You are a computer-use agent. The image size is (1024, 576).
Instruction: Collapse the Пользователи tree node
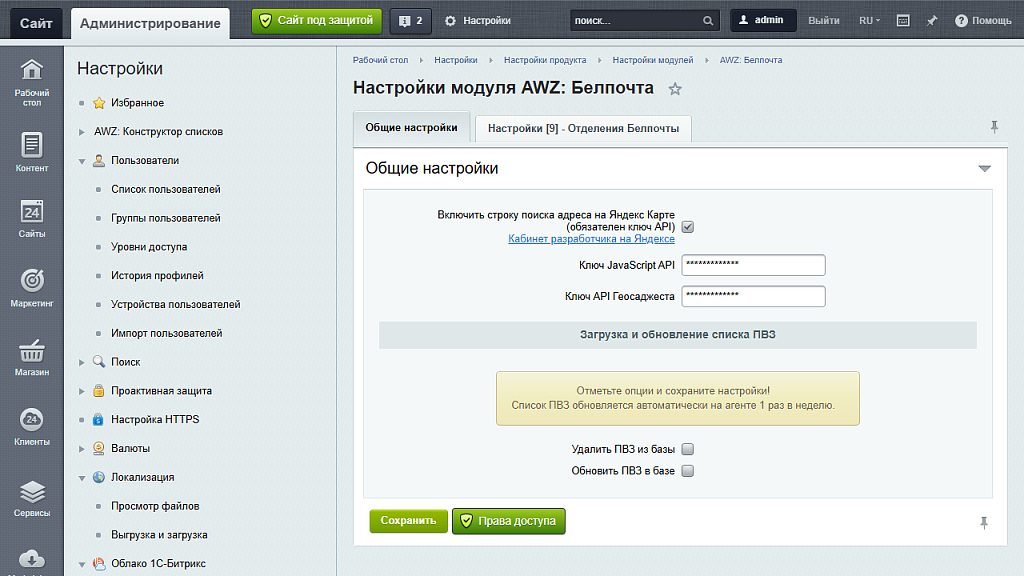click(x=82, y=160)
